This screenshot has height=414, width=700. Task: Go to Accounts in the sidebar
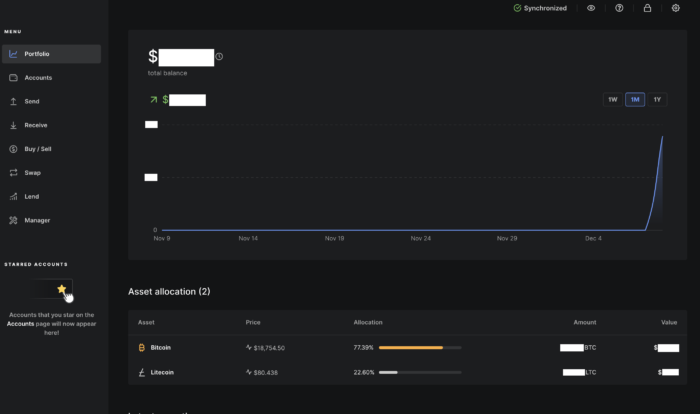(38, 78)
